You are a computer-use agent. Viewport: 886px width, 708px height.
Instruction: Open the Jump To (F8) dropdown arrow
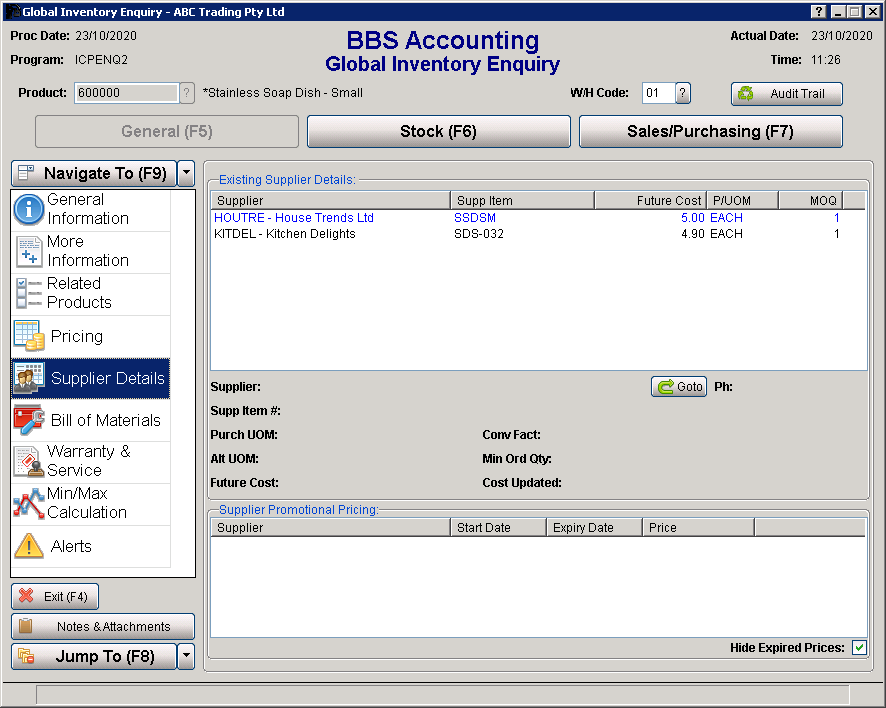(186, 657)
